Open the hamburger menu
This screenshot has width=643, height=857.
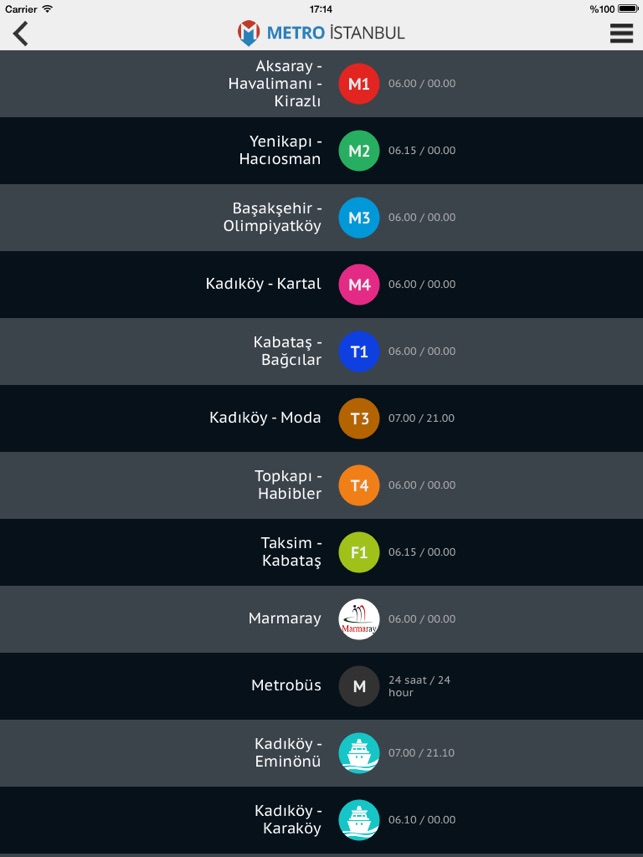622,33
